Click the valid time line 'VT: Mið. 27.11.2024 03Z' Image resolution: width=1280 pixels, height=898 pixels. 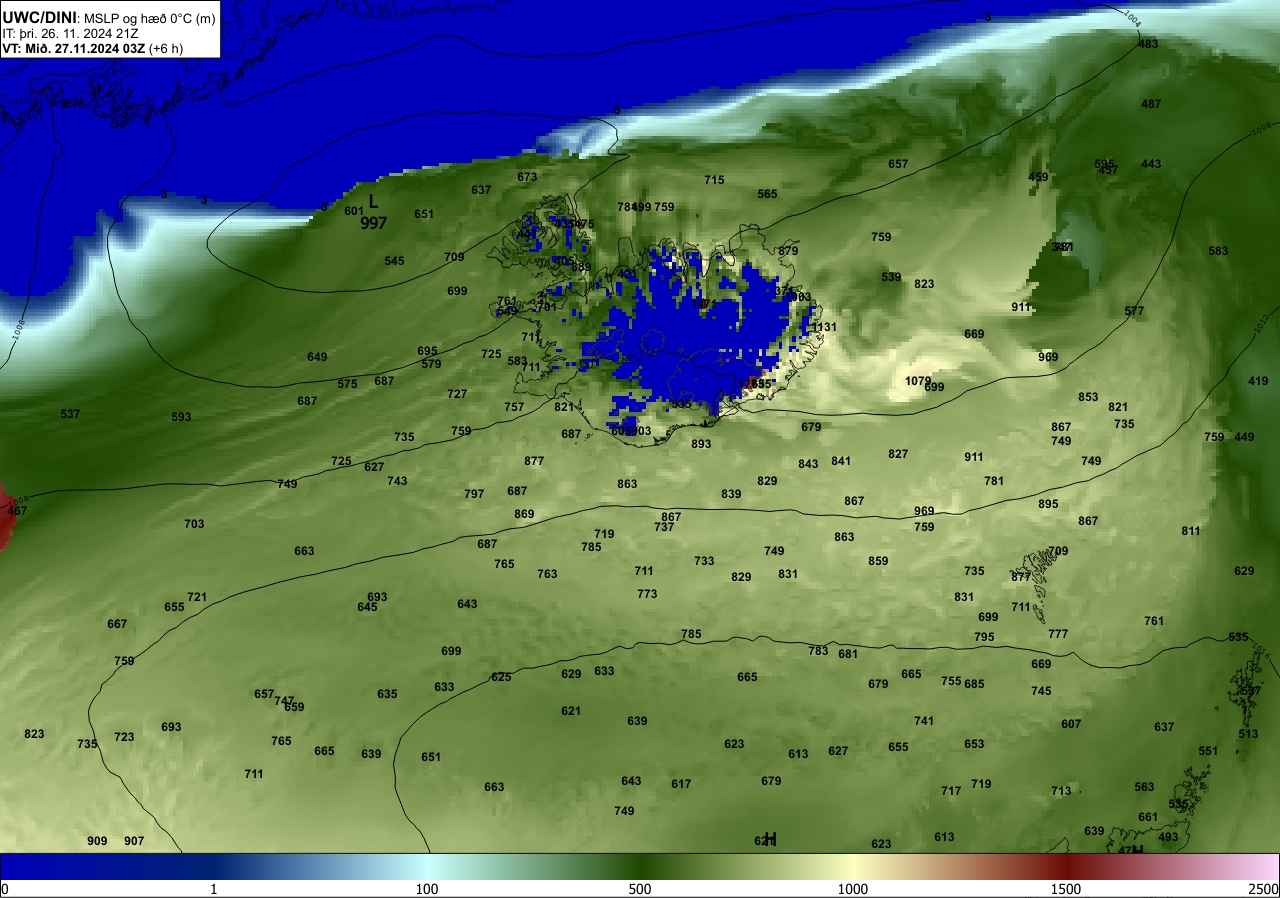[73, 48]
